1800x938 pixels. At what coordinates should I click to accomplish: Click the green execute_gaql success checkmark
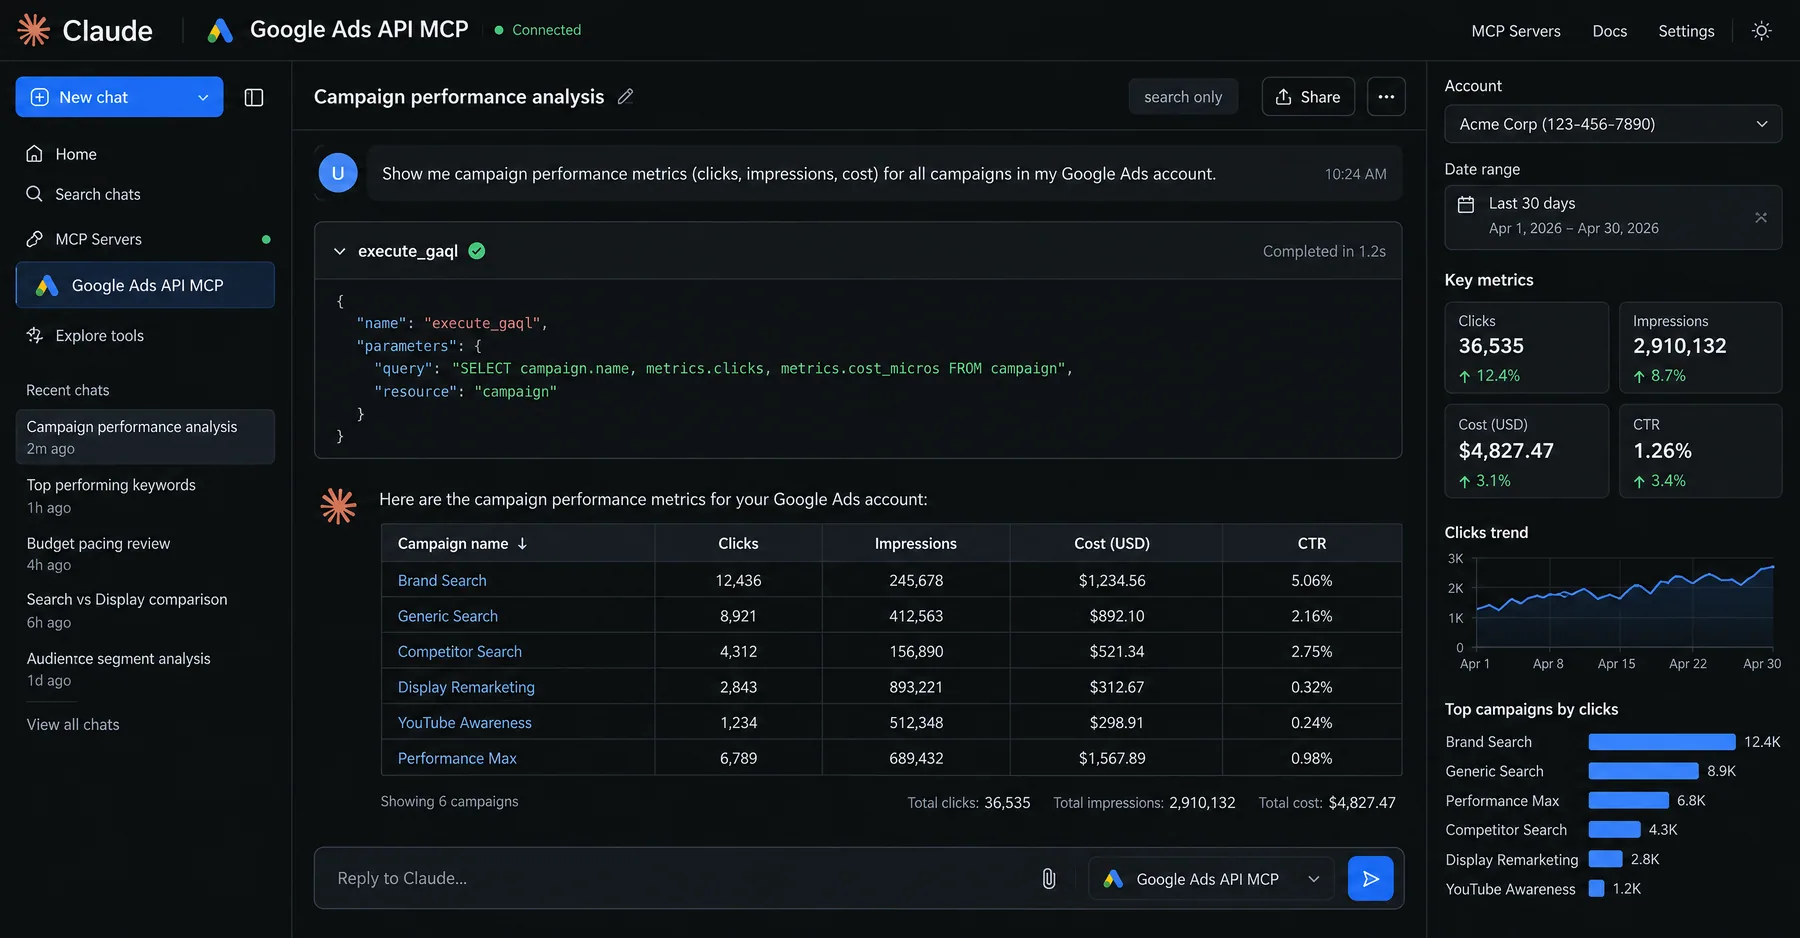click(x=477, y=251)
